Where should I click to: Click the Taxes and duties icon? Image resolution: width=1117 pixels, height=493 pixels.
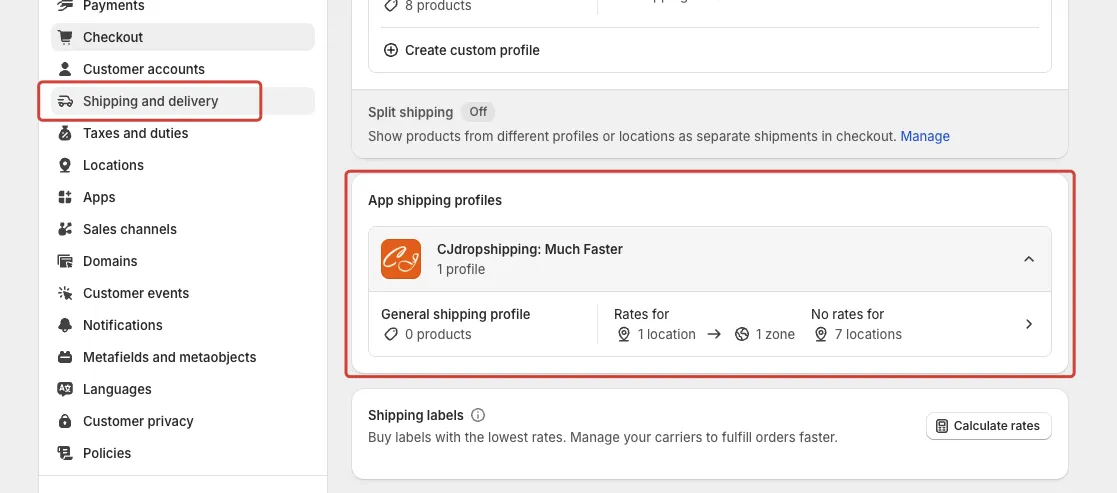pyautogui.click(x=65, y=133)
